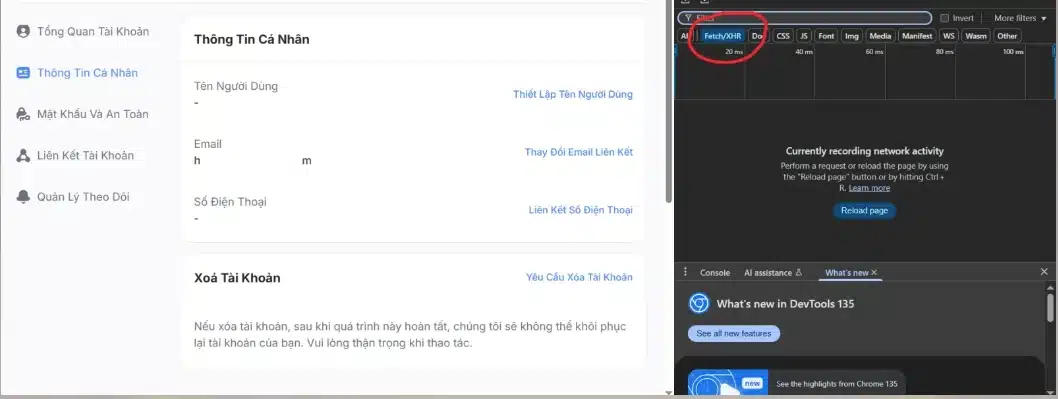1058x399 pixels.
Task: Click the network Filter input field
Action: [804, 18]
